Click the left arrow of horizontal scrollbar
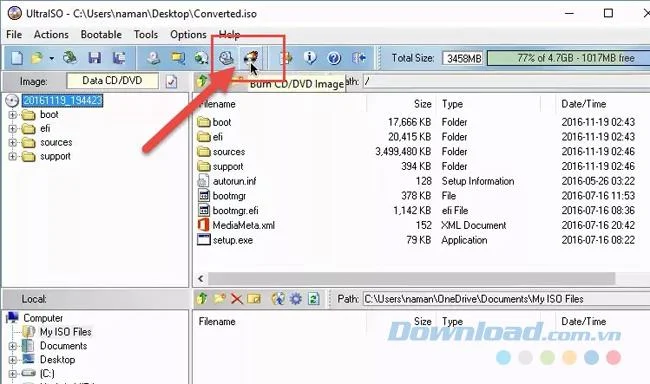 [201, 278]
